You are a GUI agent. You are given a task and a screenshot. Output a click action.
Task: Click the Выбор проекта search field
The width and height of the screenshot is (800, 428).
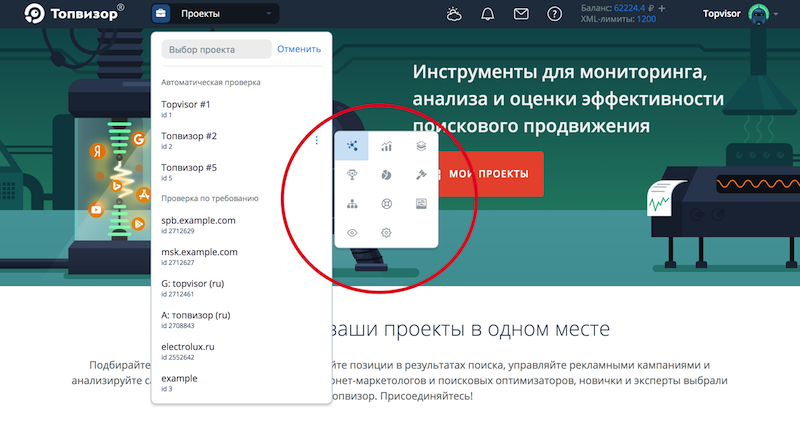[215, 49]
